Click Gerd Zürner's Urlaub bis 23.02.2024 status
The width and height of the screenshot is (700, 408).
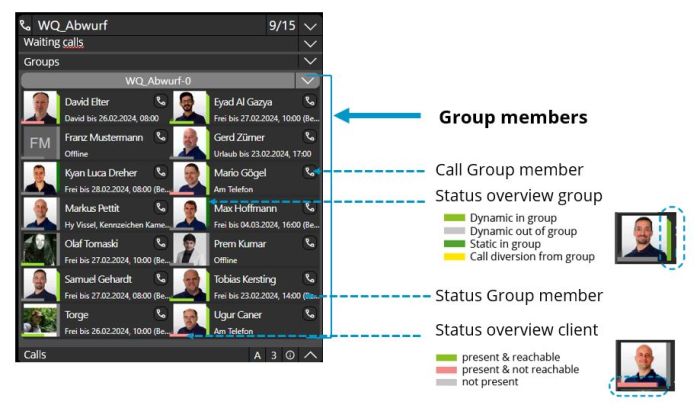click(x=262, y=154)
